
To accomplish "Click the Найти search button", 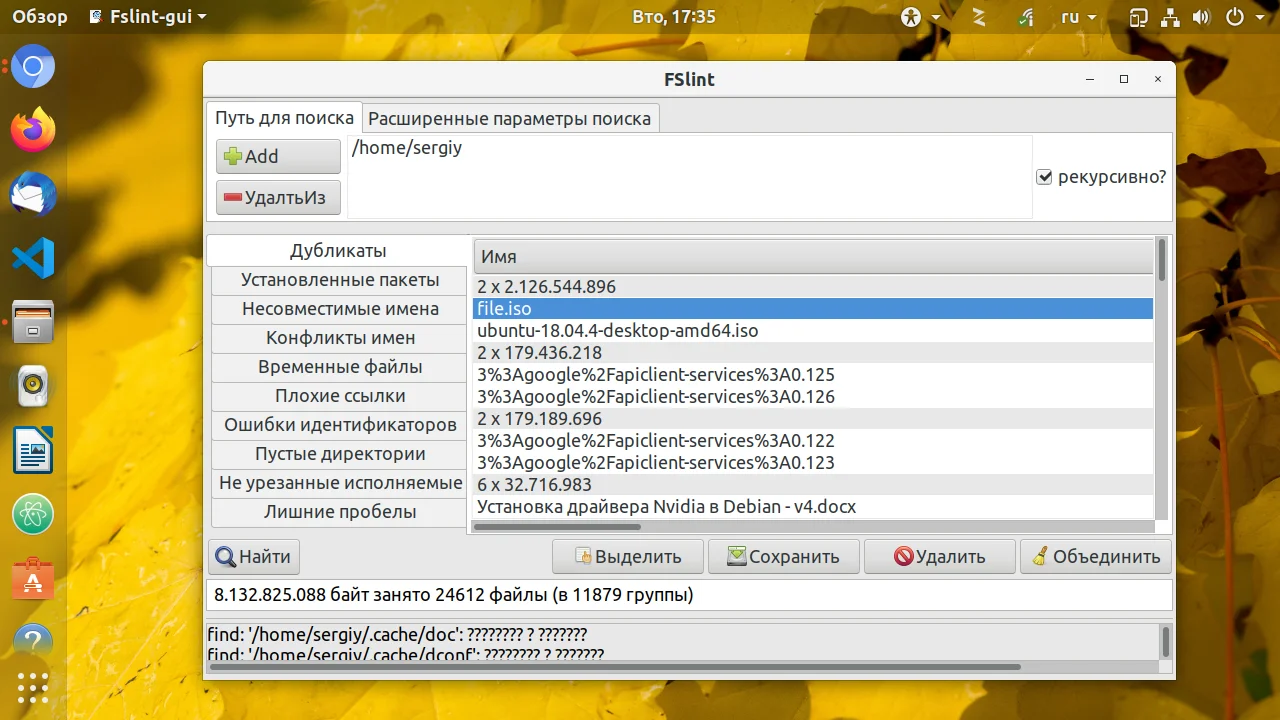I will 254,557.
